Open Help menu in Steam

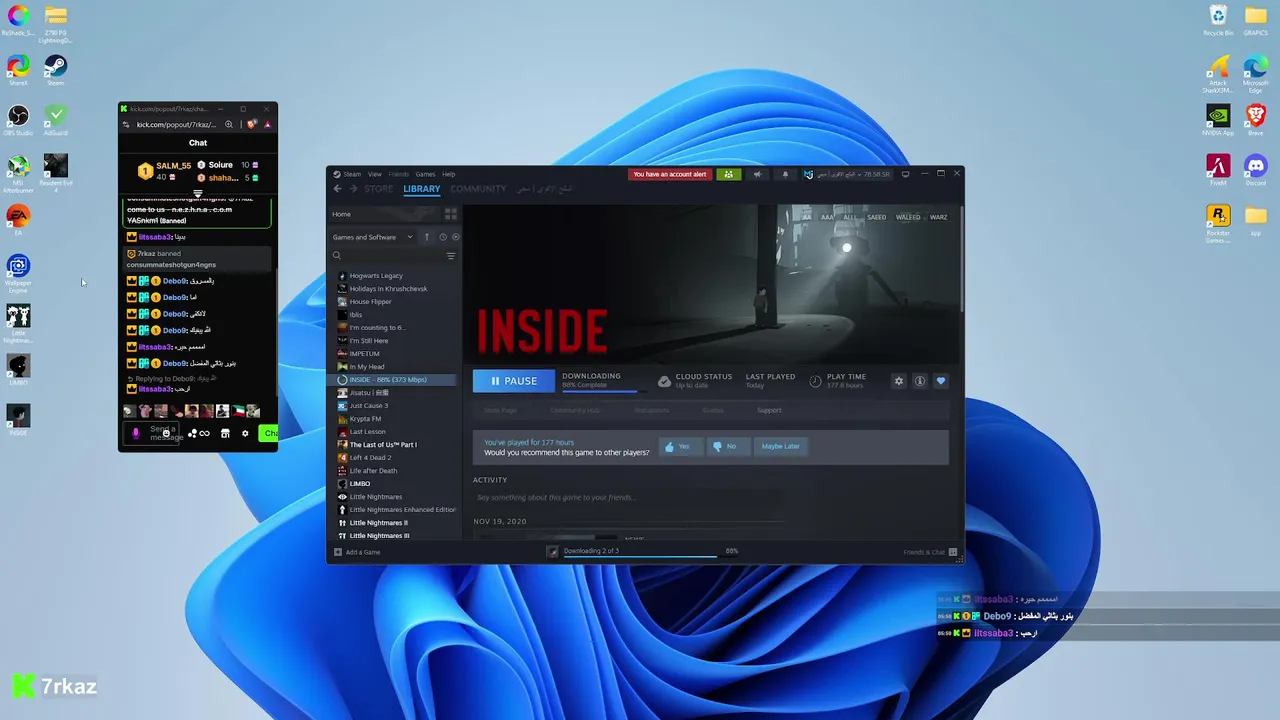tap(448, 174)
